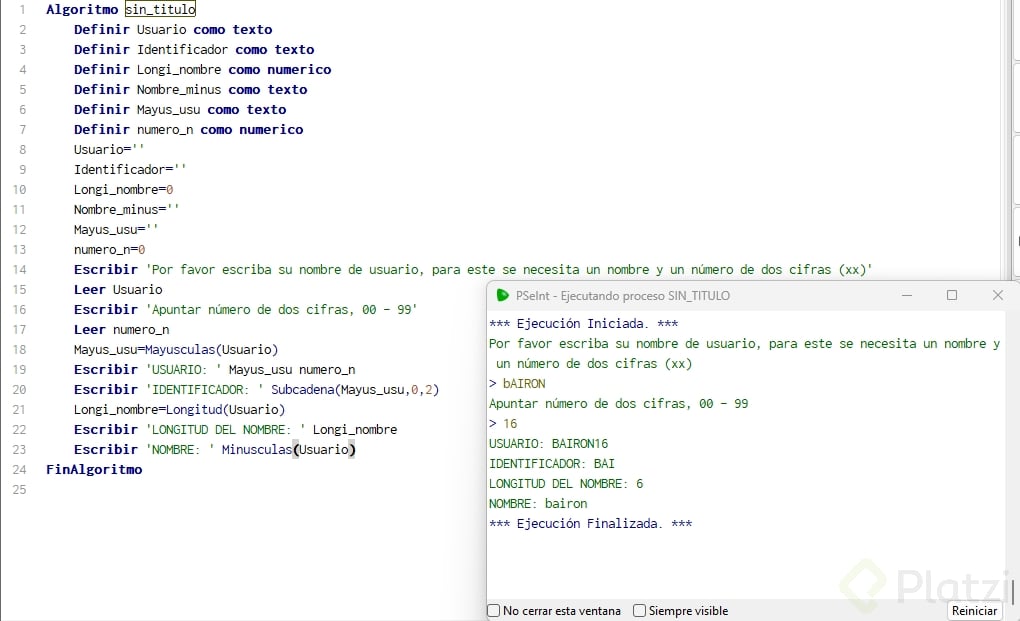Click the Escribir 'Apuntar número de dos cifras' line
The image size is (1020, 621).
(245, 310)
